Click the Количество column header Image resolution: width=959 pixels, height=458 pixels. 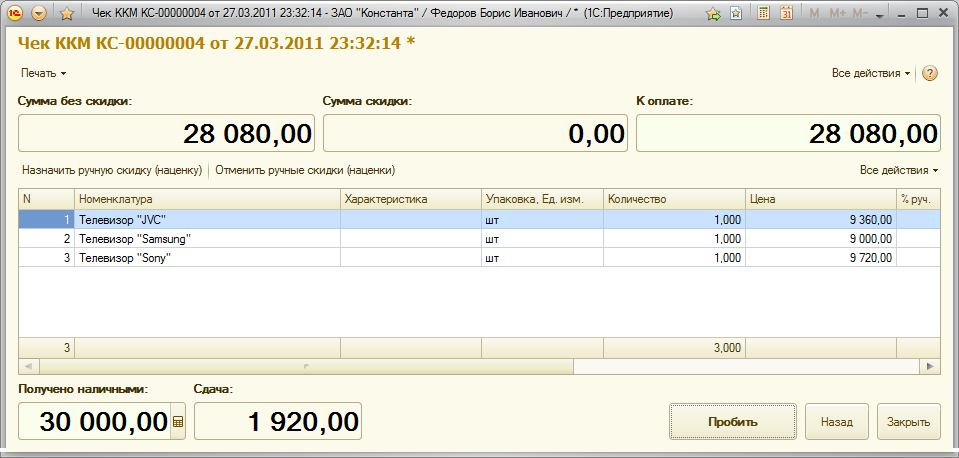click(x=675, y=199)
